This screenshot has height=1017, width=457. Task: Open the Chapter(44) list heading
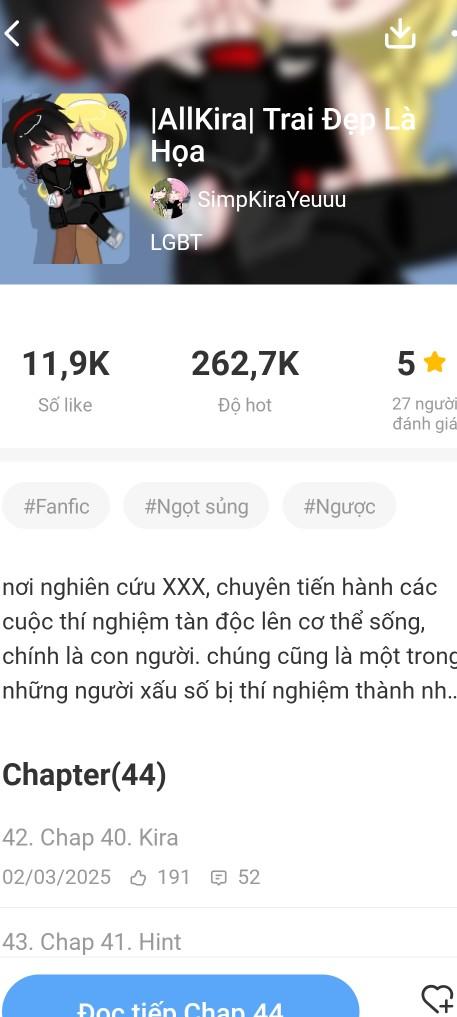click(x=84, y=775)
